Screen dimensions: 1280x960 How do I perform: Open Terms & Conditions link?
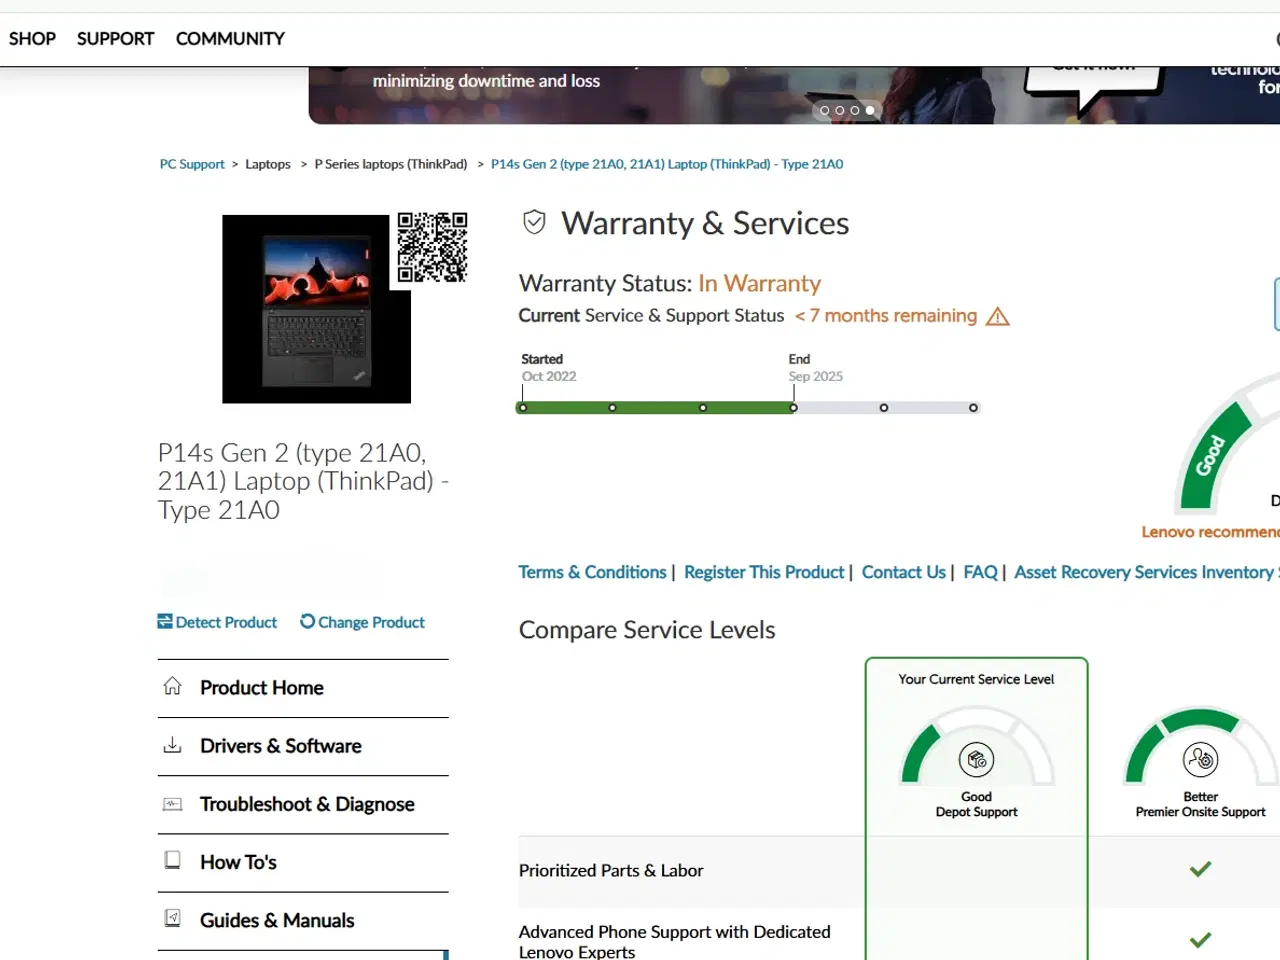click(592, 572)
